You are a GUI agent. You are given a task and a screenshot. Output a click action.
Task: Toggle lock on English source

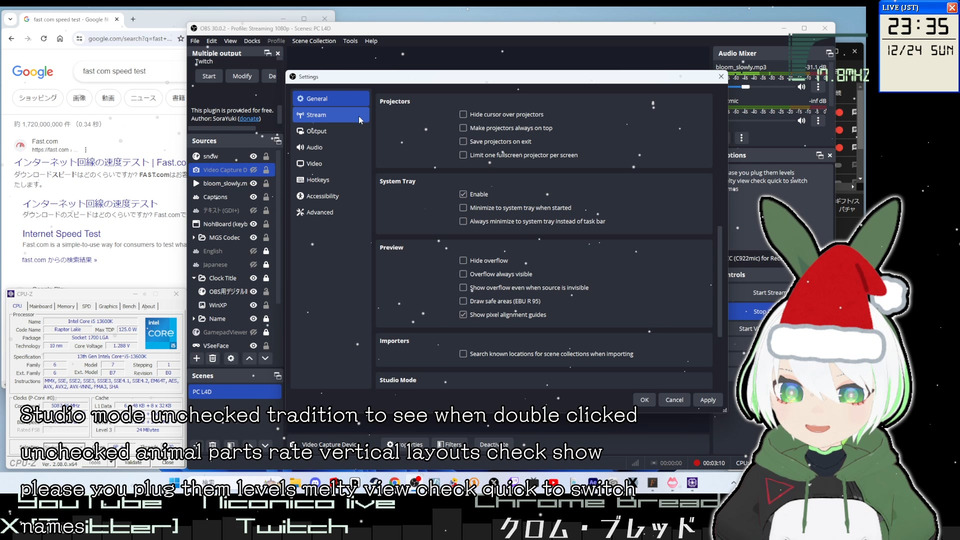coord(266,251)
